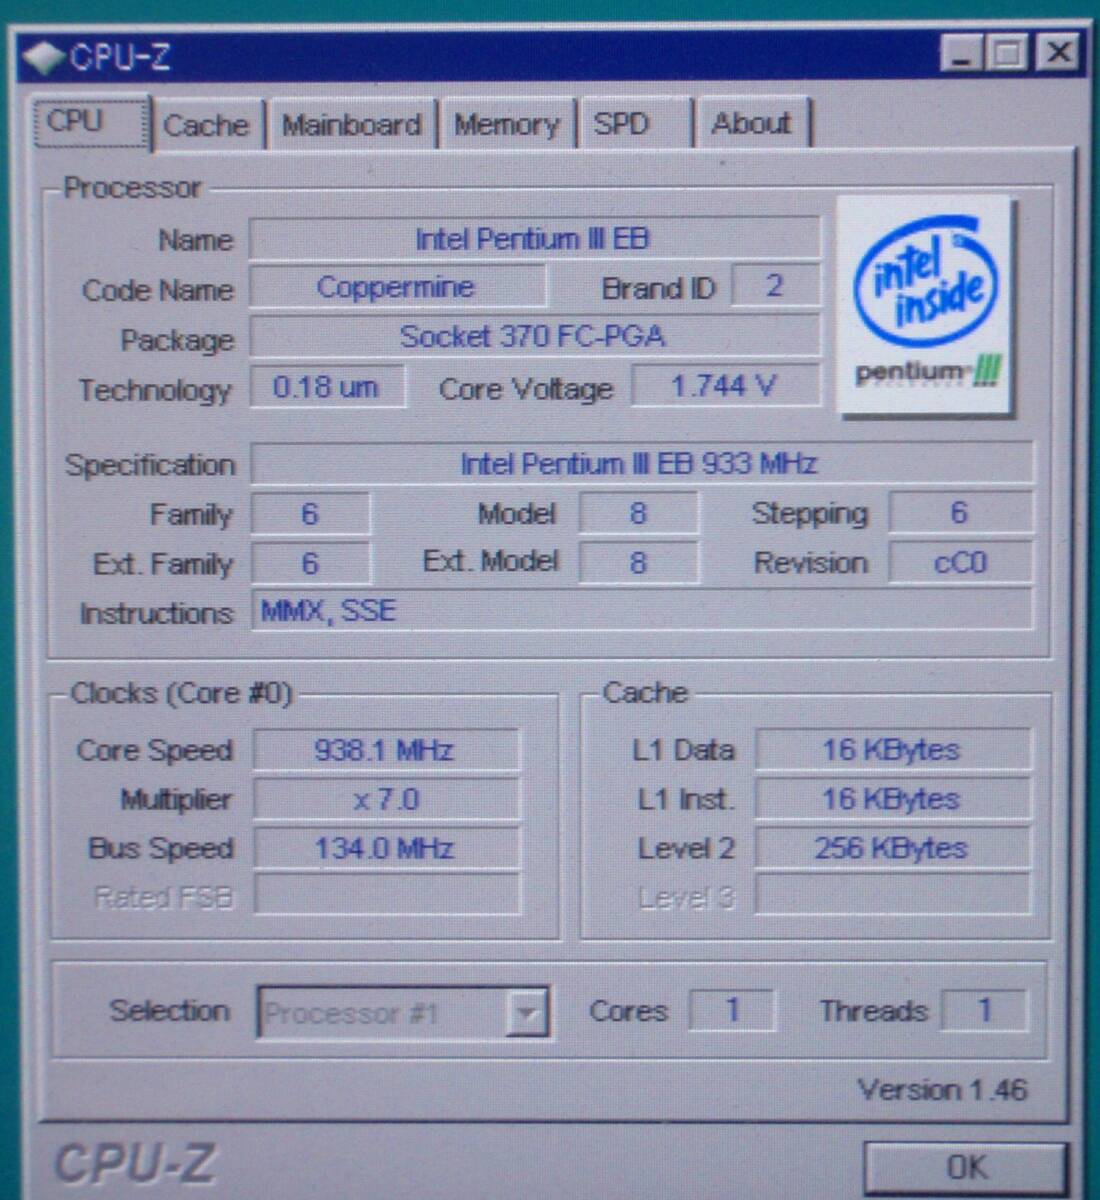Image resolution: width=1100 pixels, height=1200 pixels.
Task: Click the Ext. Model value field
Action: pyautogui.click(x=639, y=562)
